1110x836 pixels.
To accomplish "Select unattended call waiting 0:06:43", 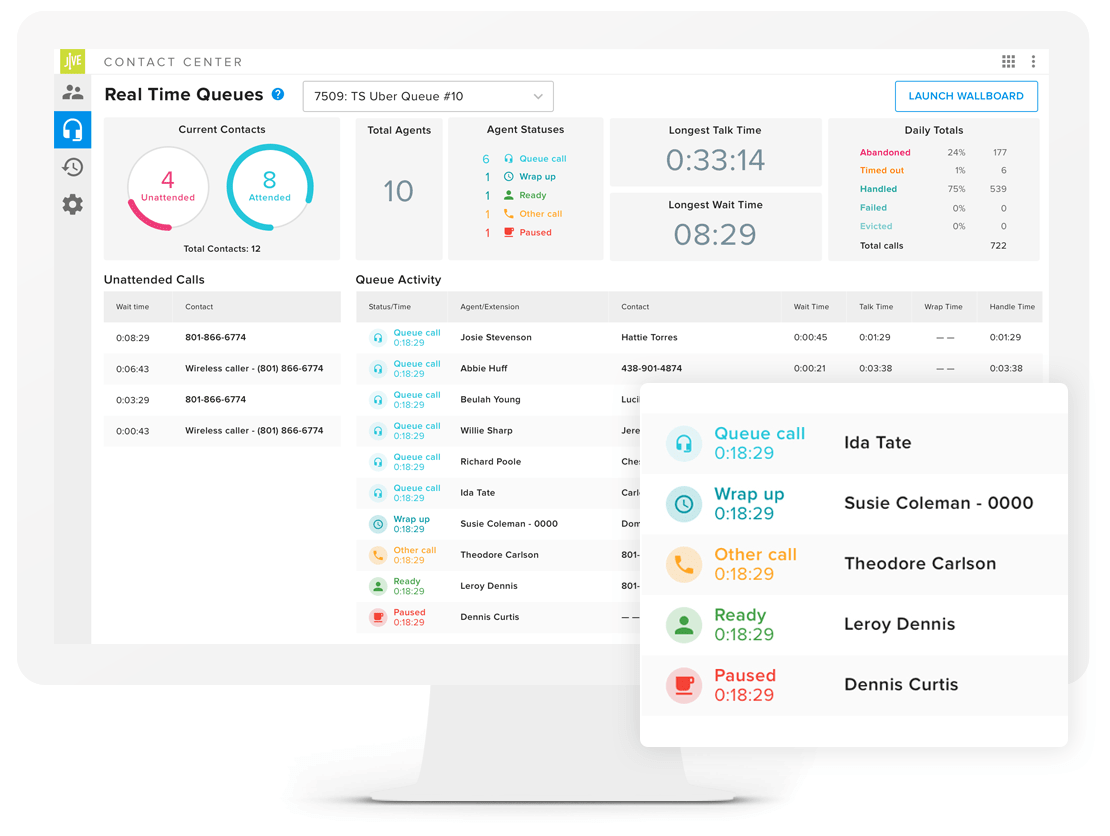I will tap(222, 369).
